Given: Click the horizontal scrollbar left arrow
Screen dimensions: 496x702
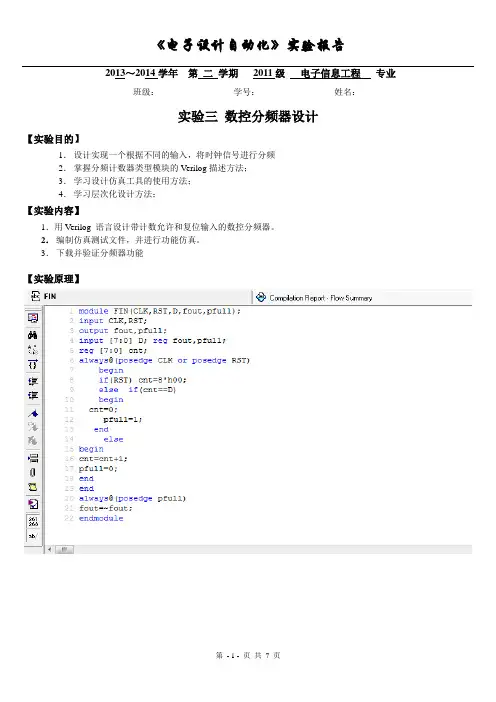Looking at the screenshot, I should tap(49, 549).
